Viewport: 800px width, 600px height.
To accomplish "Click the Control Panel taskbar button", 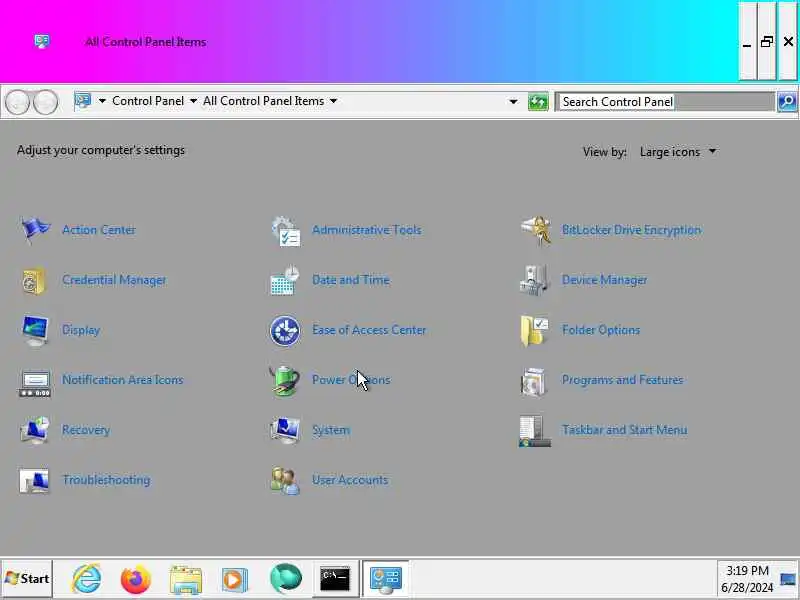I will (386, 579).
